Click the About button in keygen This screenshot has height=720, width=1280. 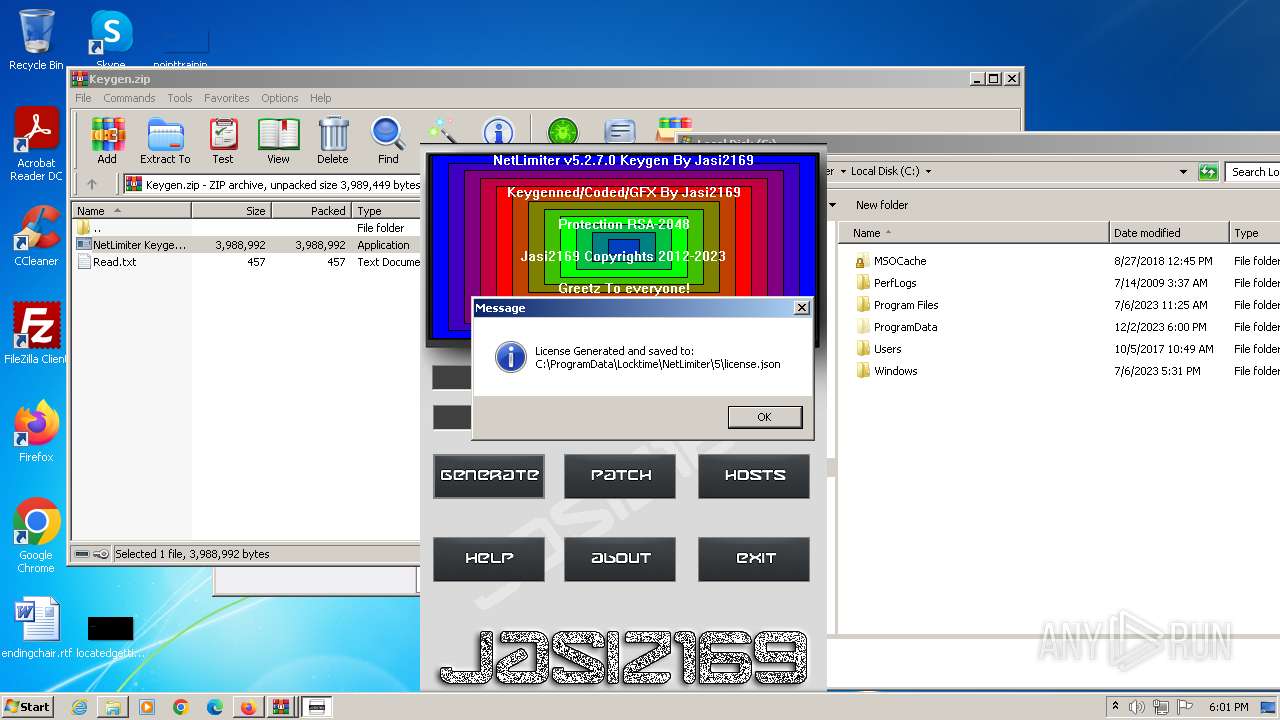tap(620, 559)
